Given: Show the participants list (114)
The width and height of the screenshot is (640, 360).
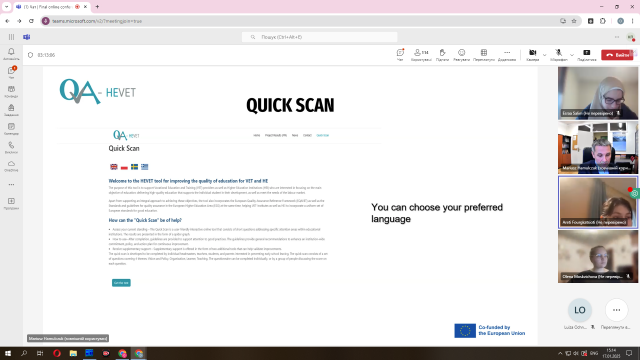Looking at the screenshot, I should point(421,55).
